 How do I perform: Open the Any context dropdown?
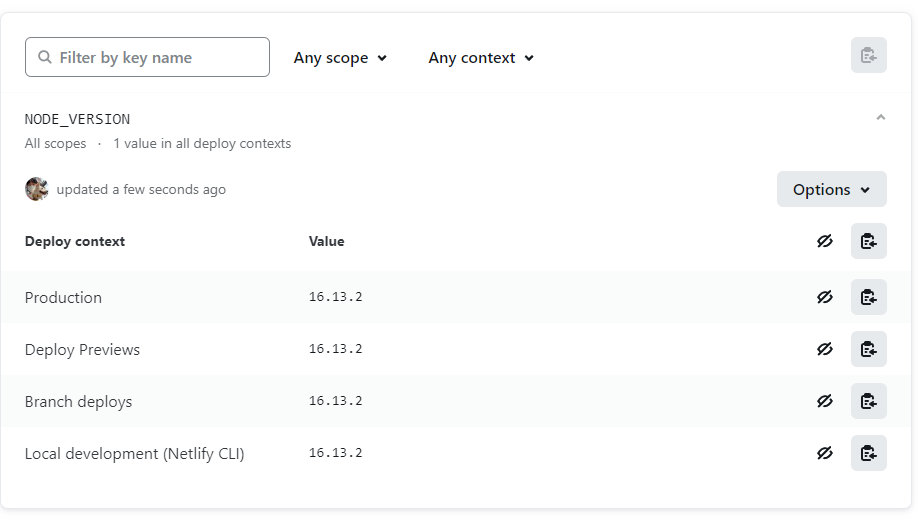pyautogui.click(x=481, y=58)
